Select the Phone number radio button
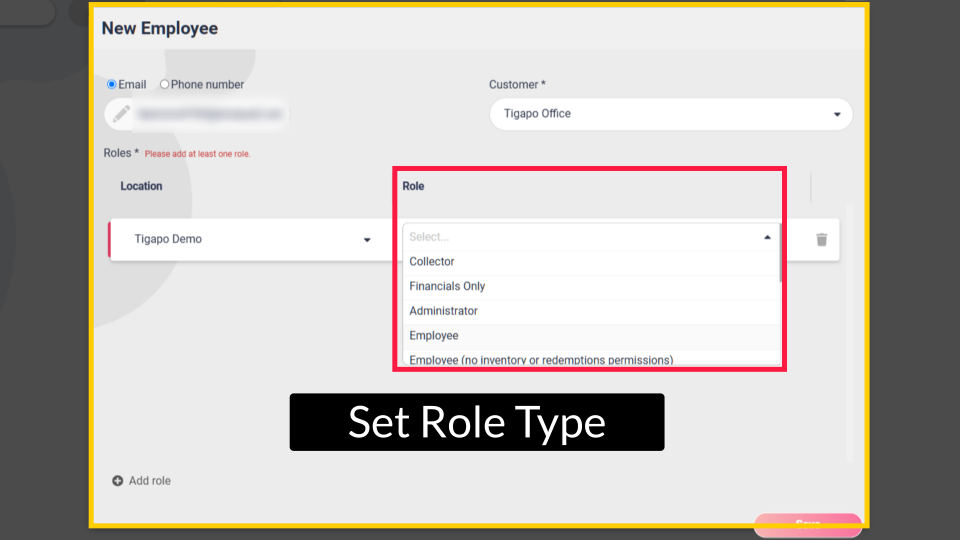960x540 pixels. 165,85
